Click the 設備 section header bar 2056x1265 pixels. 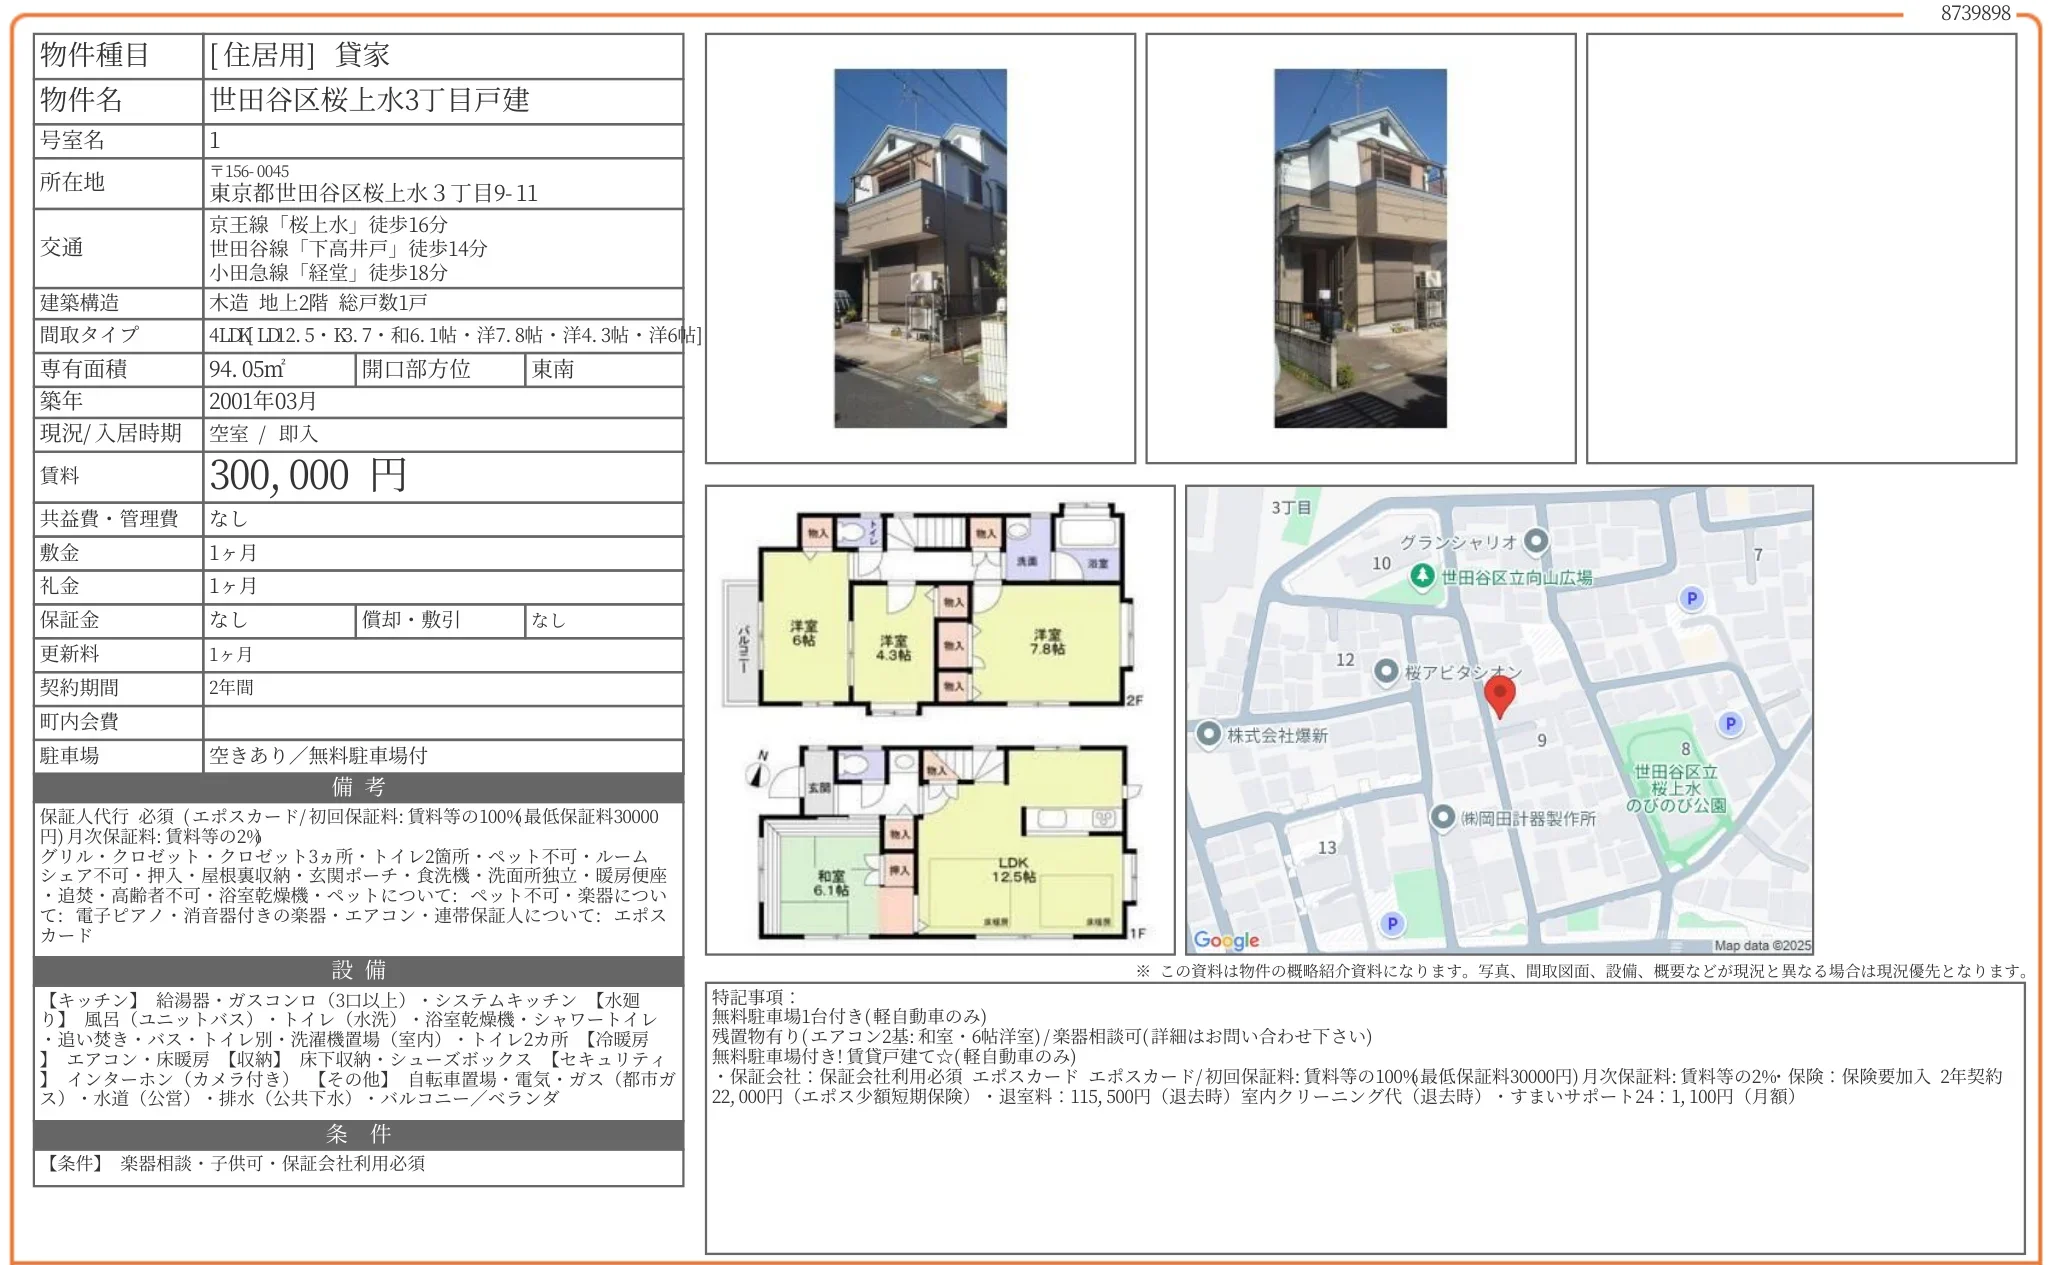coord(358,970)
